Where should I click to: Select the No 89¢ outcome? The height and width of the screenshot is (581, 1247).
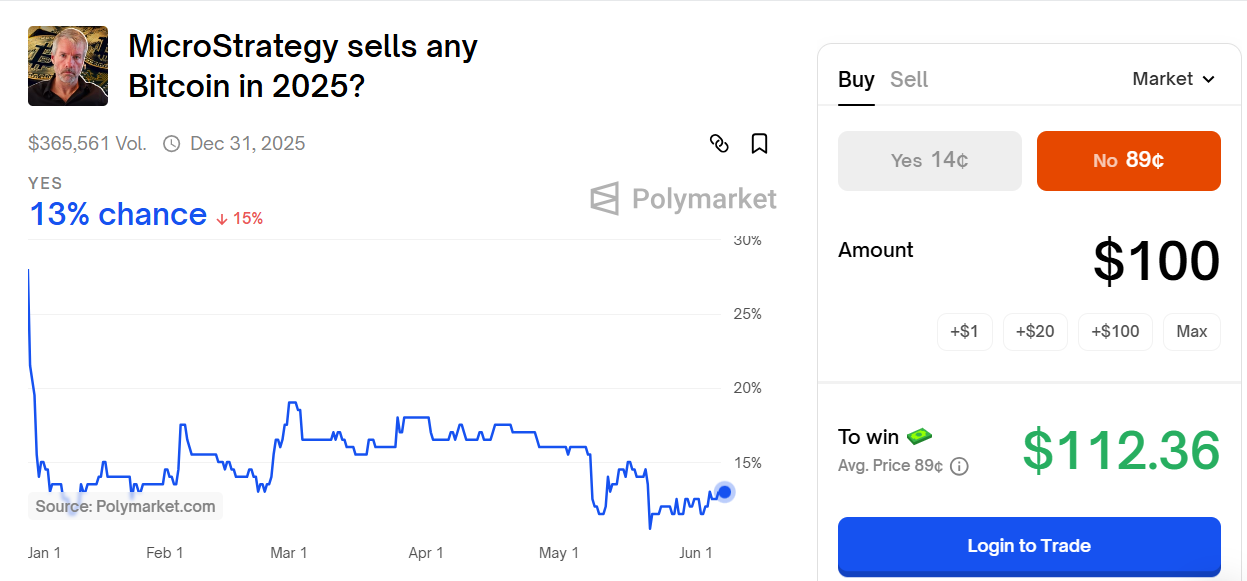(1128, 161)
